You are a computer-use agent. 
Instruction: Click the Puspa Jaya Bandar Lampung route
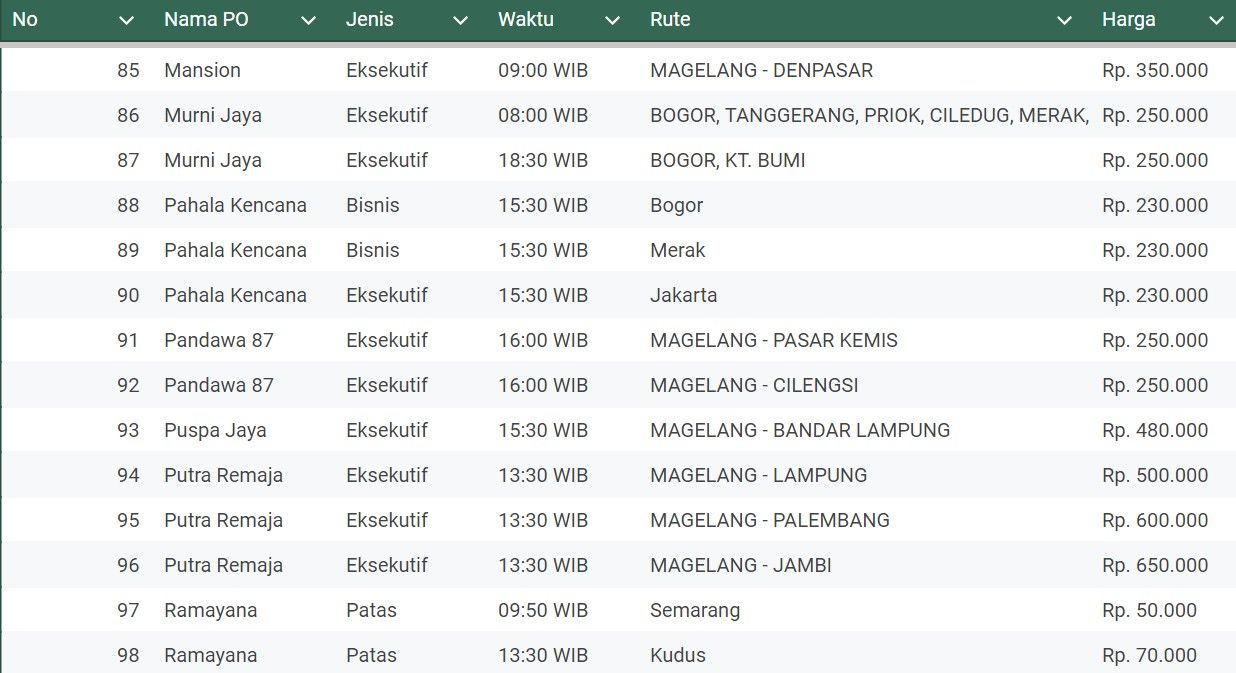point(799,430)
